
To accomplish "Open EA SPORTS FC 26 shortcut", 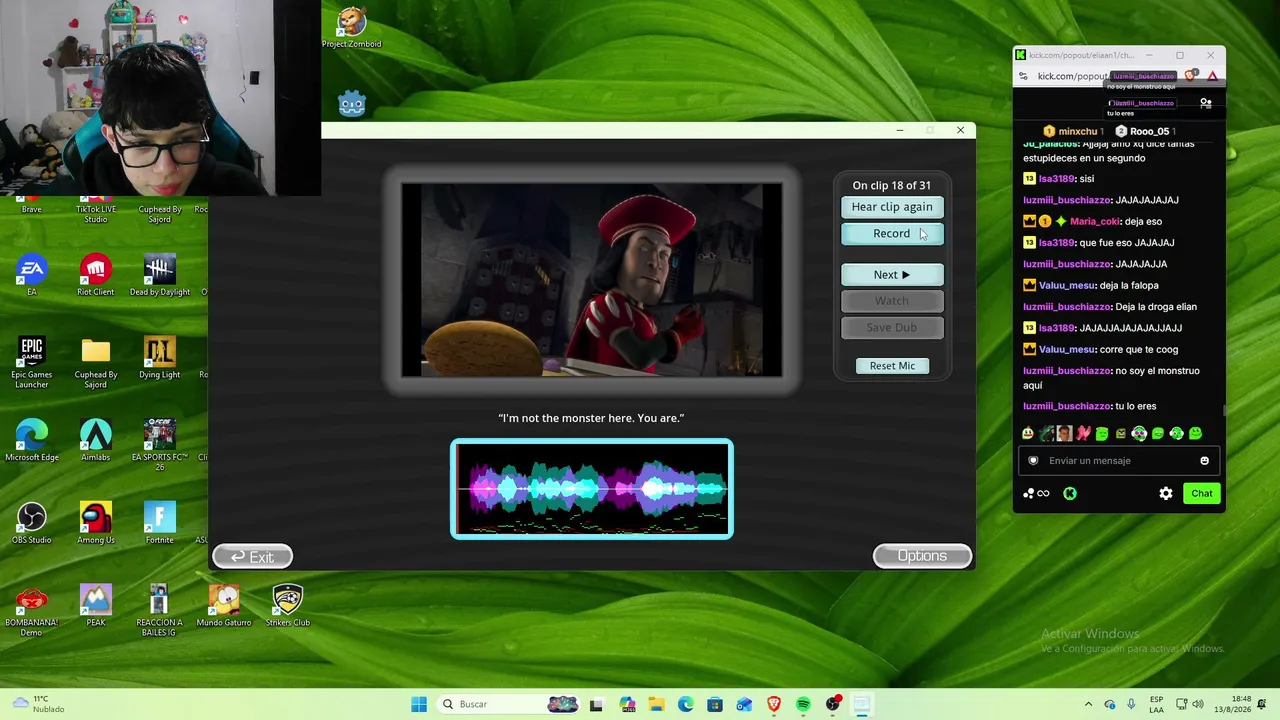I will (160, 446).
